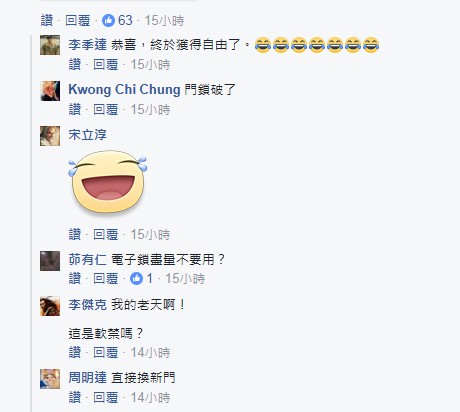This screenshot has width=460, height=412.
Task: Open Kwong Chi Chung's profile name link
Action: [x=124, y=90]
